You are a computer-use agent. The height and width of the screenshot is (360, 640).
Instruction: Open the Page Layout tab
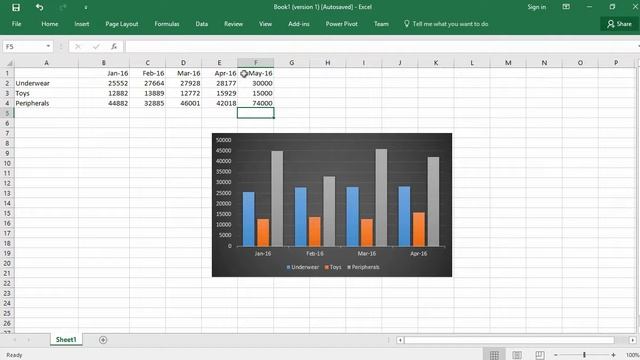point(122,24)
